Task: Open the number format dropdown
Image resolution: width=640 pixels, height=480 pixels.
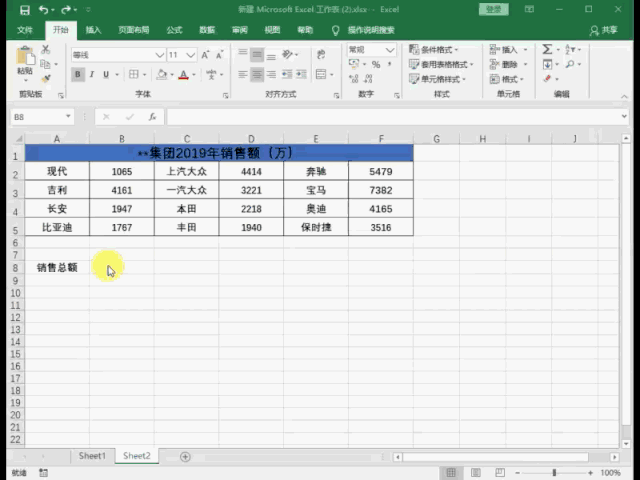Action: click(390, 50)
